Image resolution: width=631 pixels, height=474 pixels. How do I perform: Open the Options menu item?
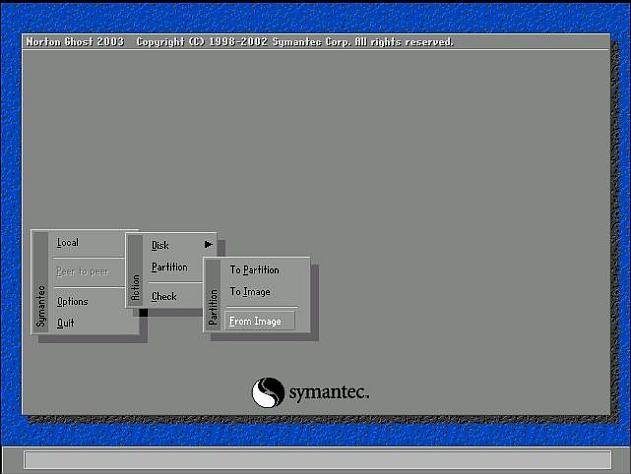click(x=72, y=301)
